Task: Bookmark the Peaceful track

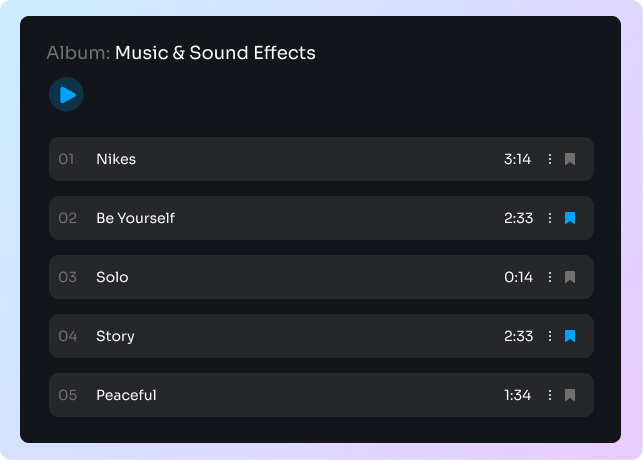Action: (x=570, y=395)
